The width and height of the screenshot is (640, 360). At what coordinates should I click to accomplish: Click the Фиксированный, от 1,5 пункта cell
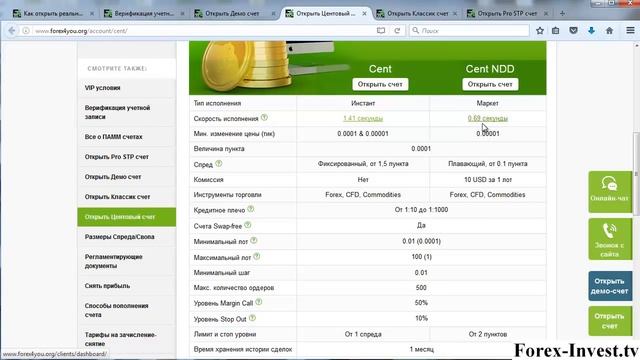pos(363,164)
